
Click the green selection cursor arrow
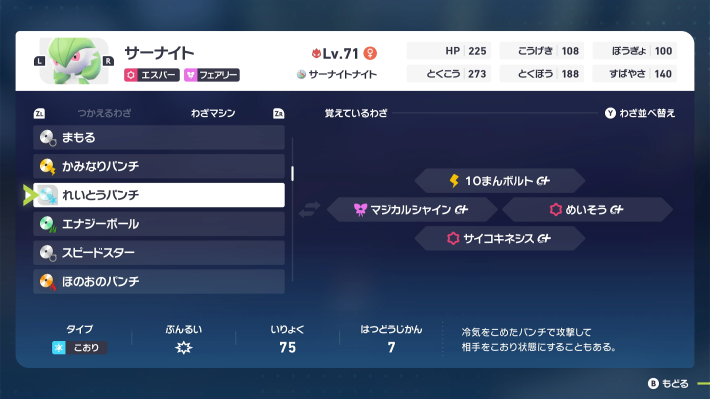[29, 195]
